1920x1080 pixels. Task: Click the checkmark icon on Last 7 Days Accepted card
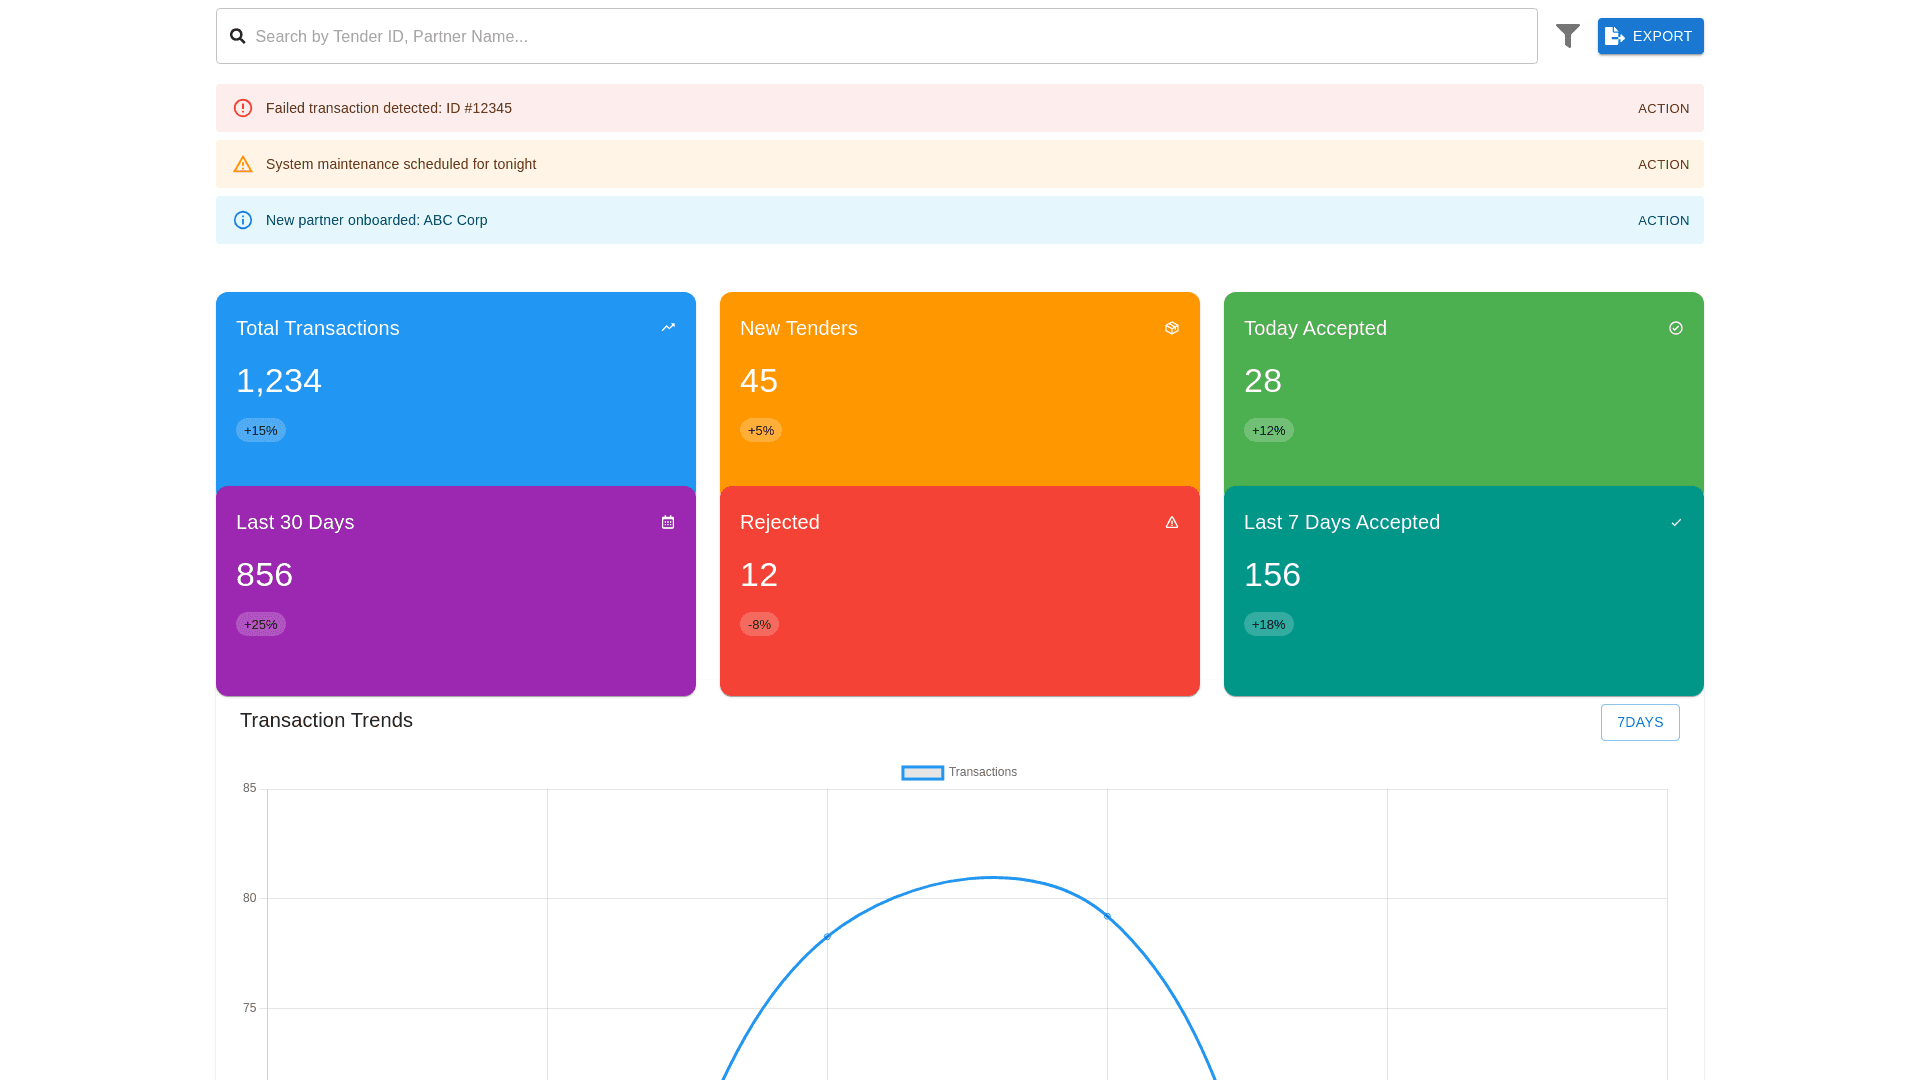1676,522
